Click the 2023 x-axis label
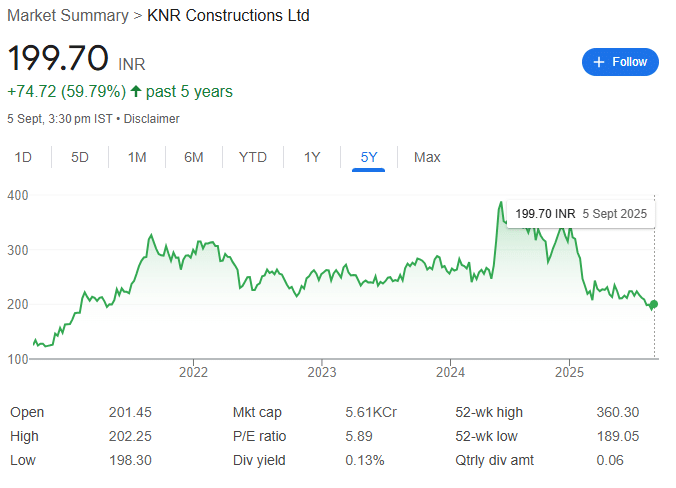This screenshot has height=488, width=676. (322, 372)
